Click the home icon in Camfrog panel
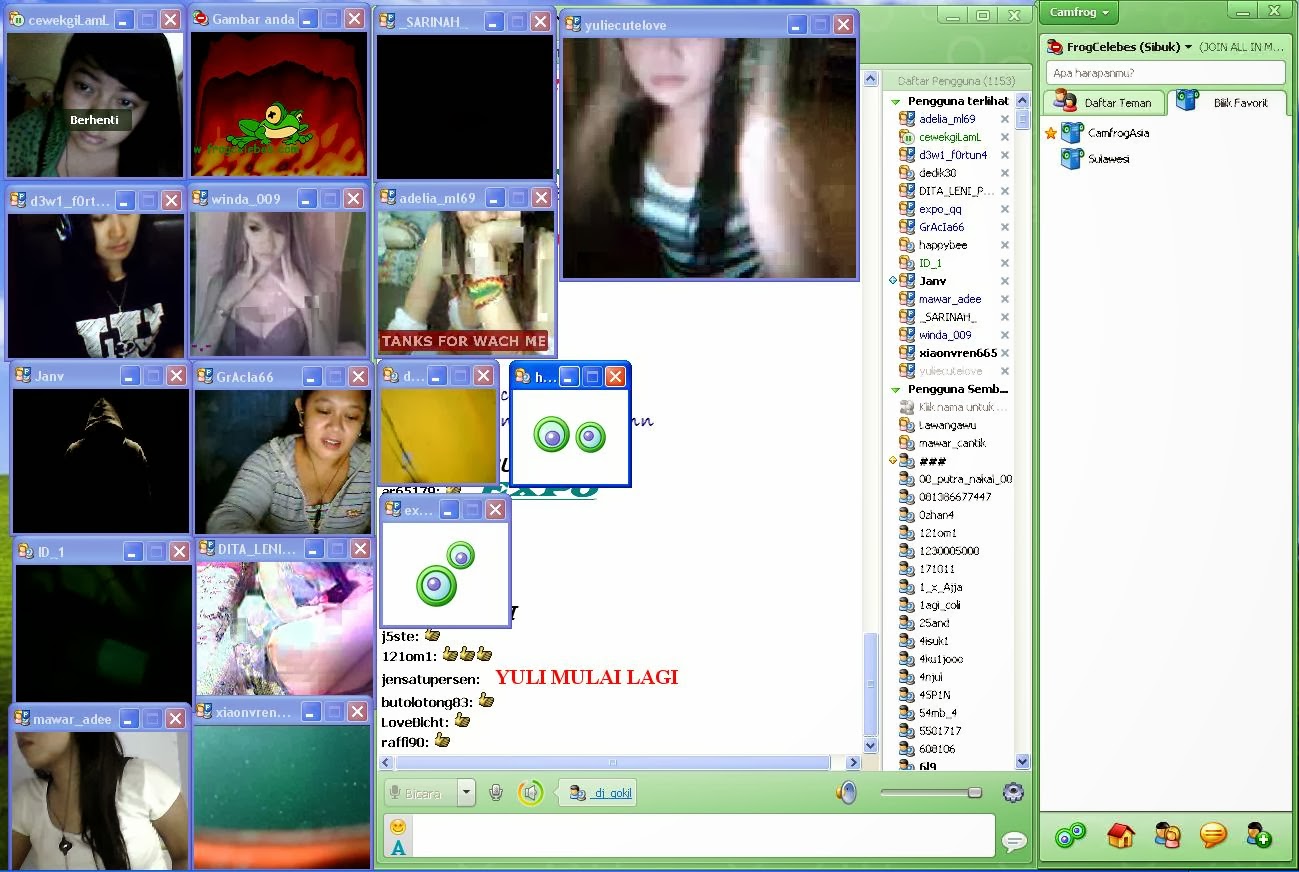The height and width of the screenshot is (872, 1299). 1121,835
